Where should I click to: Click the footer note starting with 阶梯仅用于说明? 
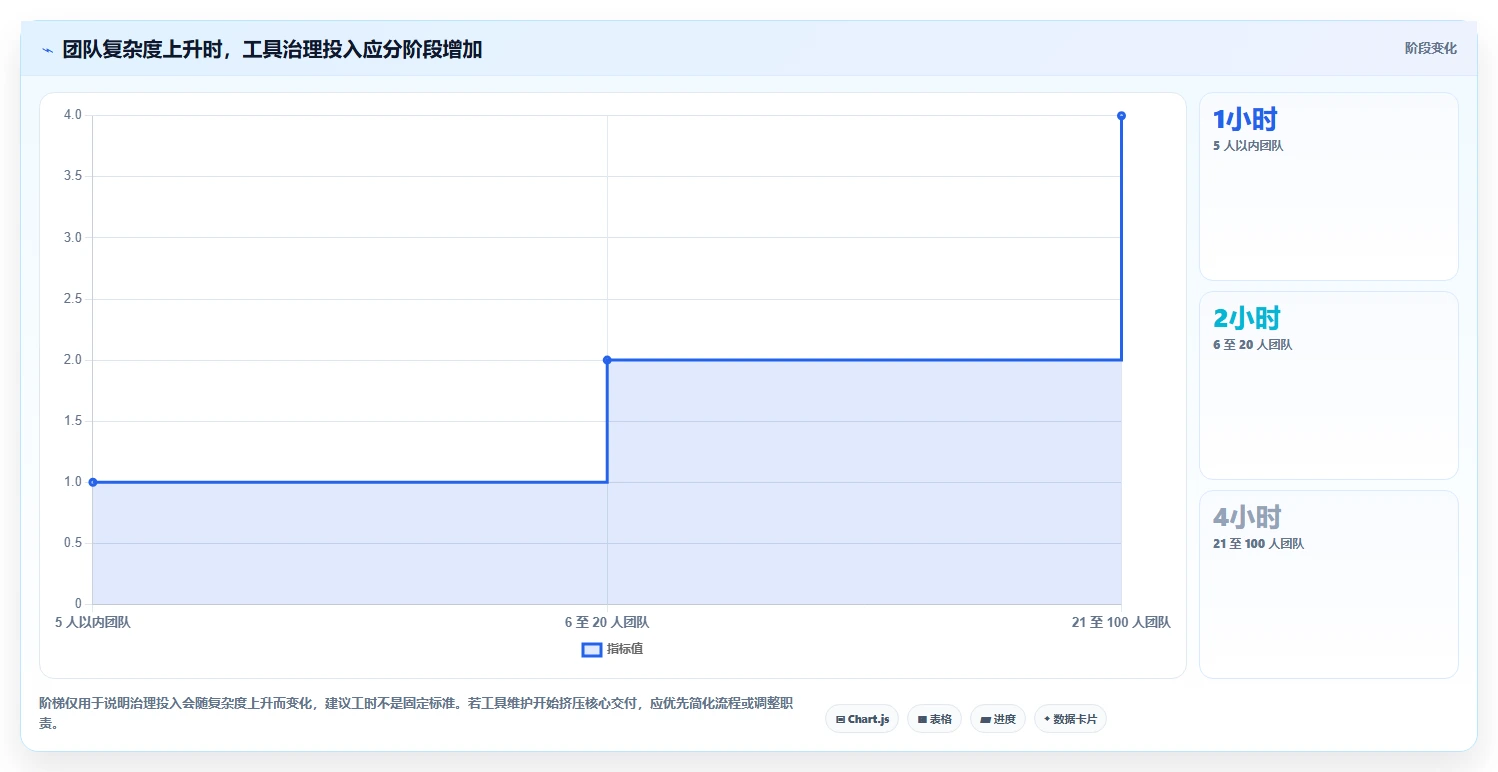point(416,713)
